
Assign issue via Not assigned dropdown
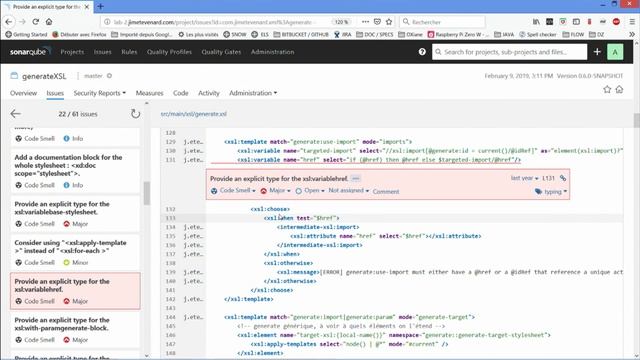349,191
